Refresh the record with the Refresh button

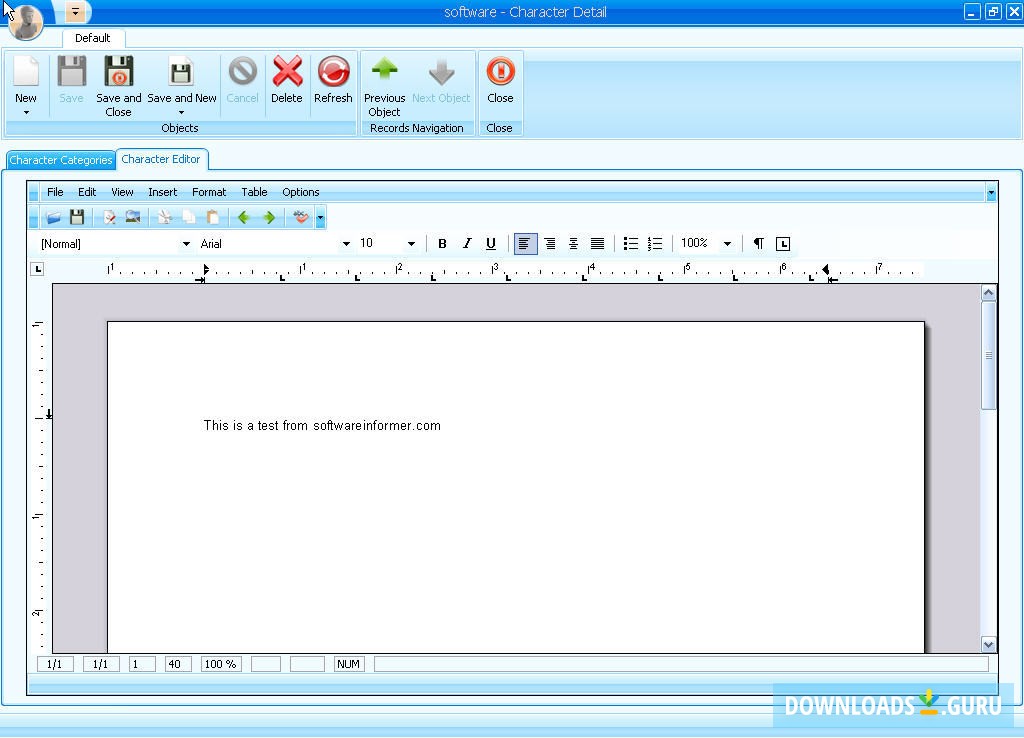(x=333, y=80)
